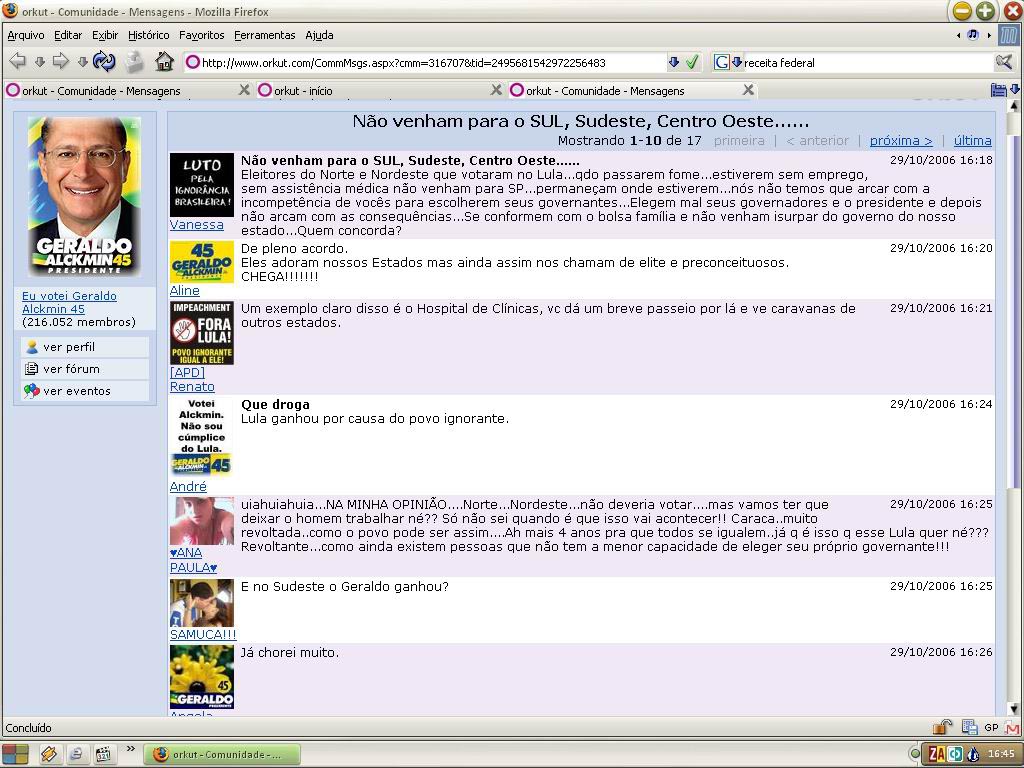Click the lock icon in the status bar
Image resolution: width=1024 pixels, height=768 pixels.
coord(942,726)
